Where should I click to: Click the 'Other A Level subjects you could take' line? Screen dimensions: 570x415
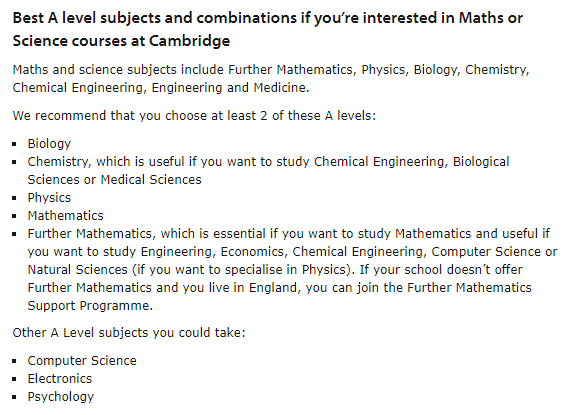click(x=129, y=333)
